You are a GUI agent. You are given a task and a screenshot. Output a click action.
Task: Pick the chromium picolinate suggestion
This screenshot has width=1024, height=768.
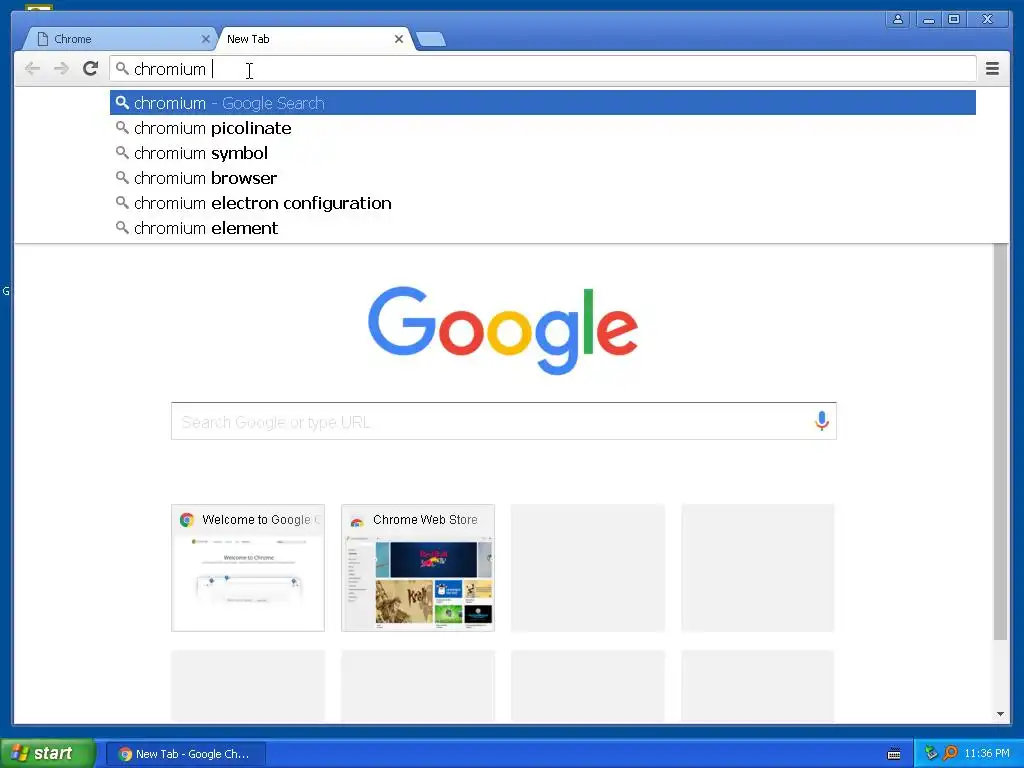click(543, 128)
